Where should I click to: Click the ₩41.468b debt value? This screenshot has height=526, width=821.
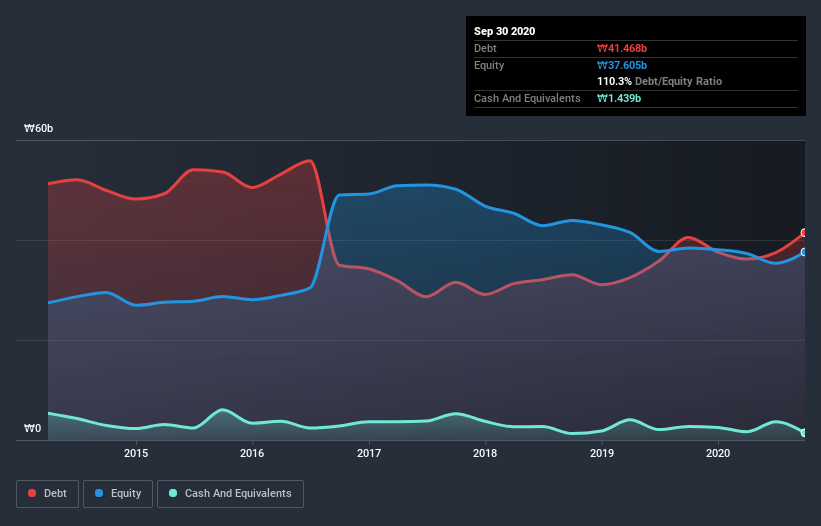pos(622,48)
